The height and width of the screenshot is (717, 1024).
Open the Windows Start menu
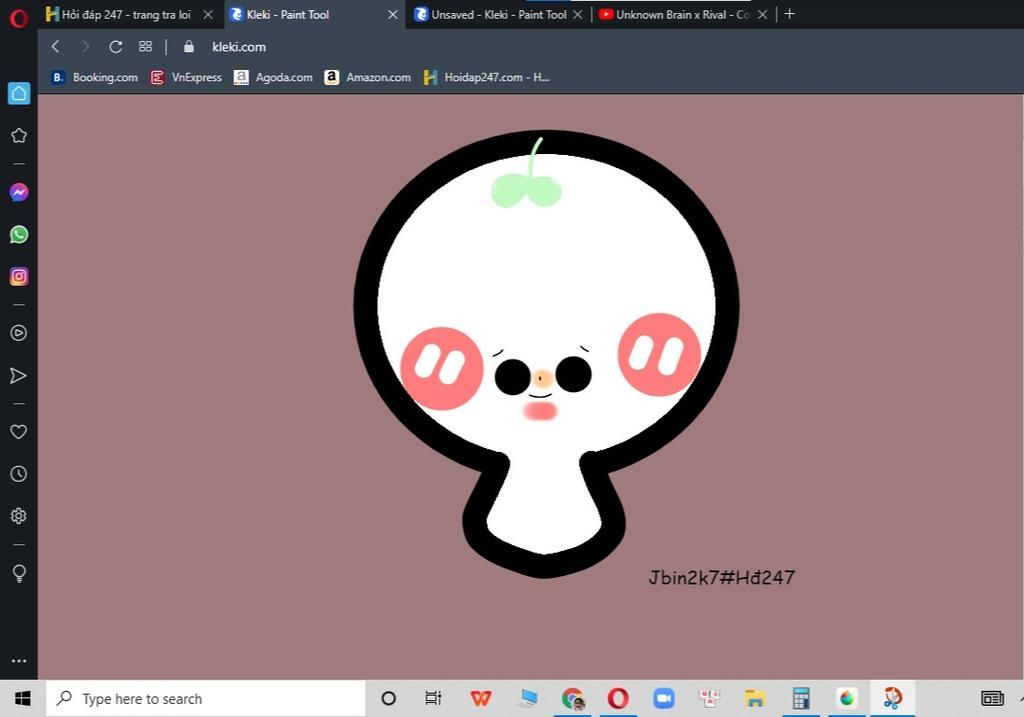click(22, 699)
